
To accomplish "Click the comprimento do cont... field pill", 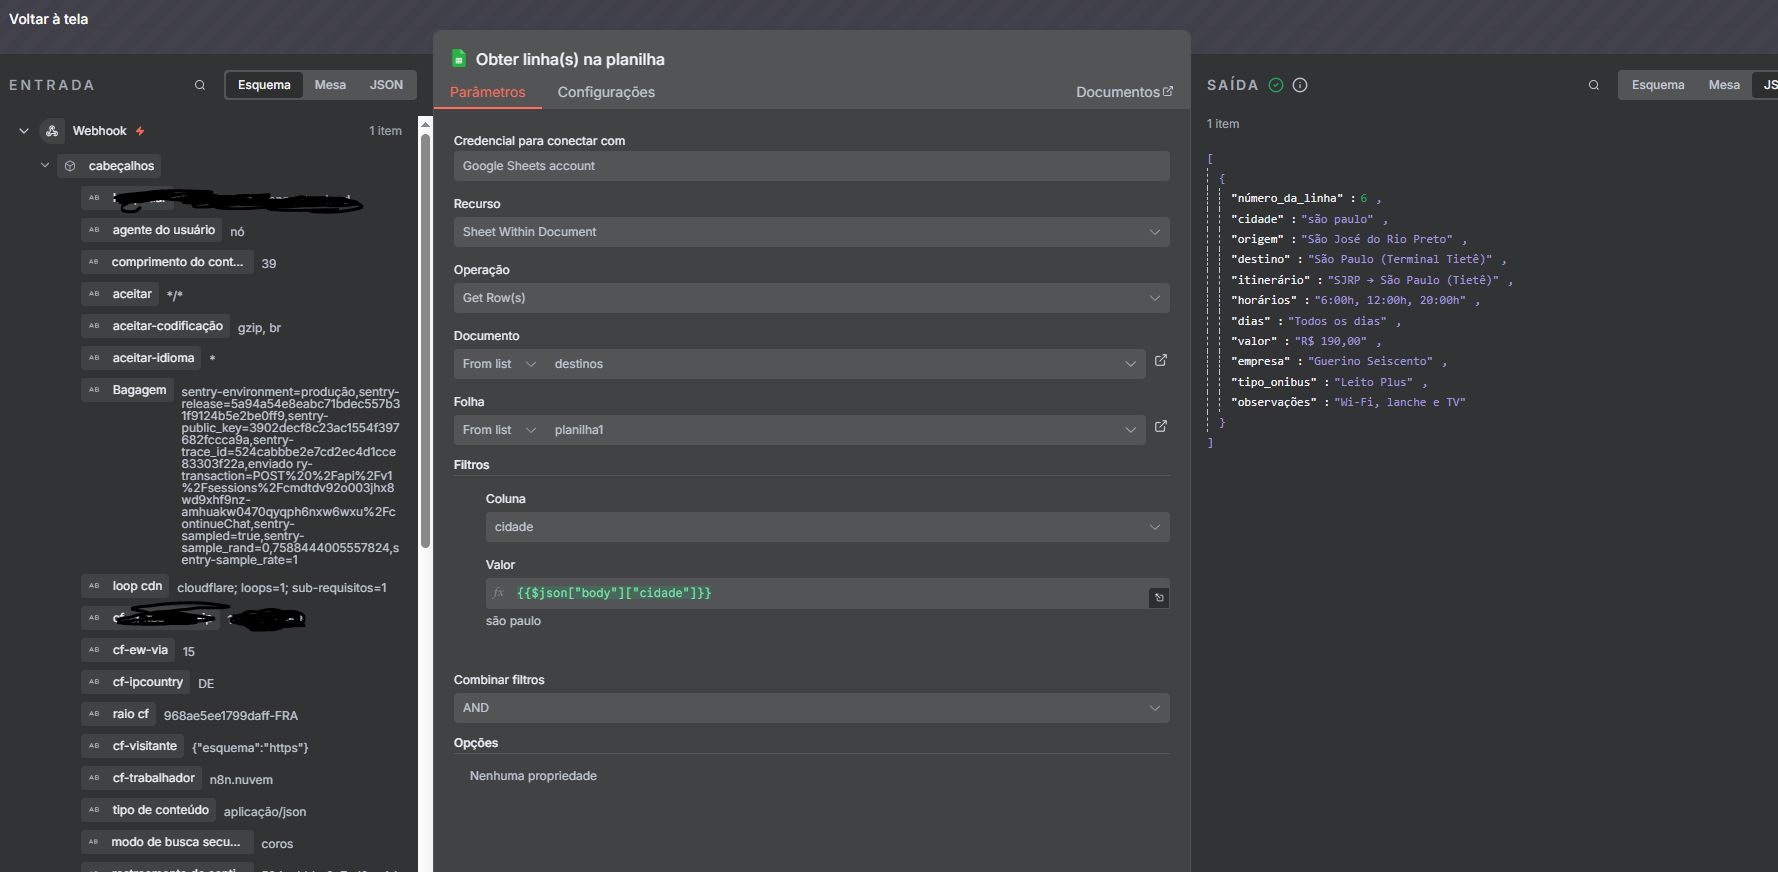I will coord(166,262).
